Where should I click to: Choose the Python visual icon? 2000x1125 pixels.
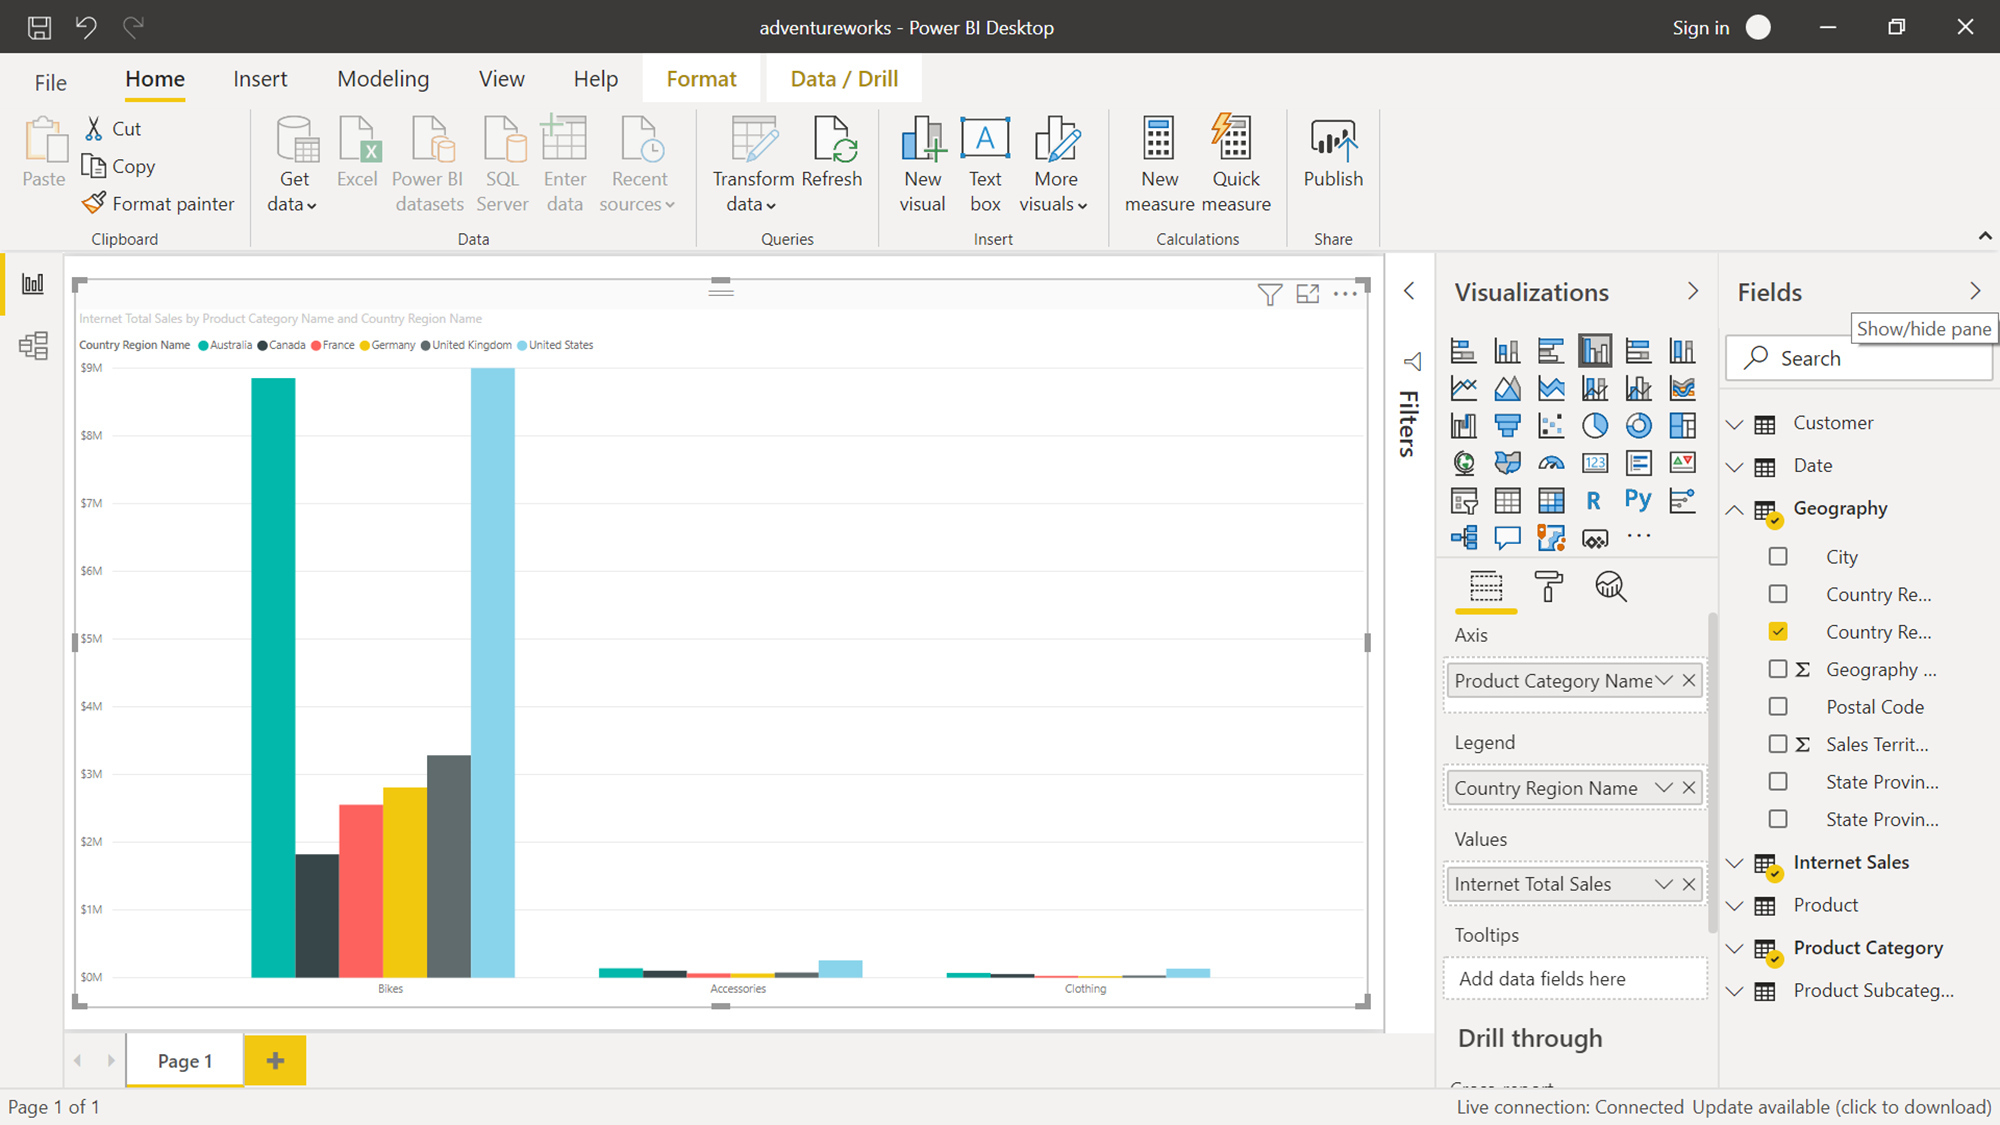click(x=1638, y=500)
